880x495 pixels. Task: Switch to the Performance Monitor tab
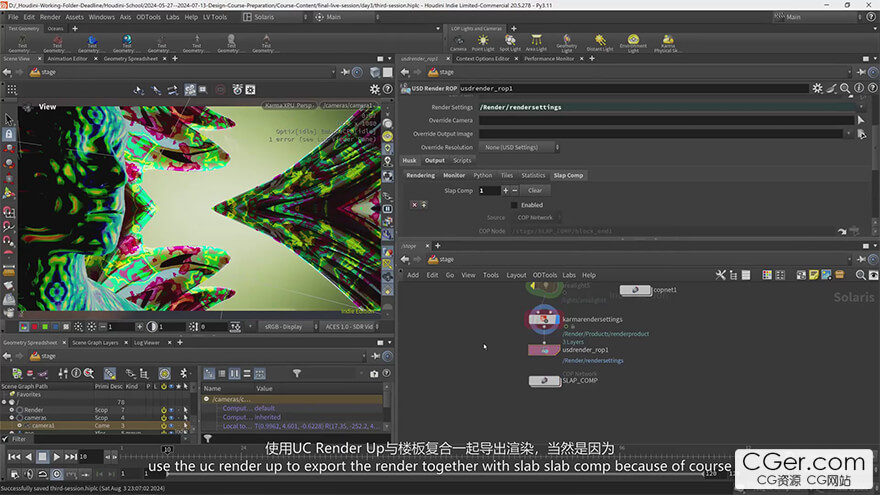549,58
